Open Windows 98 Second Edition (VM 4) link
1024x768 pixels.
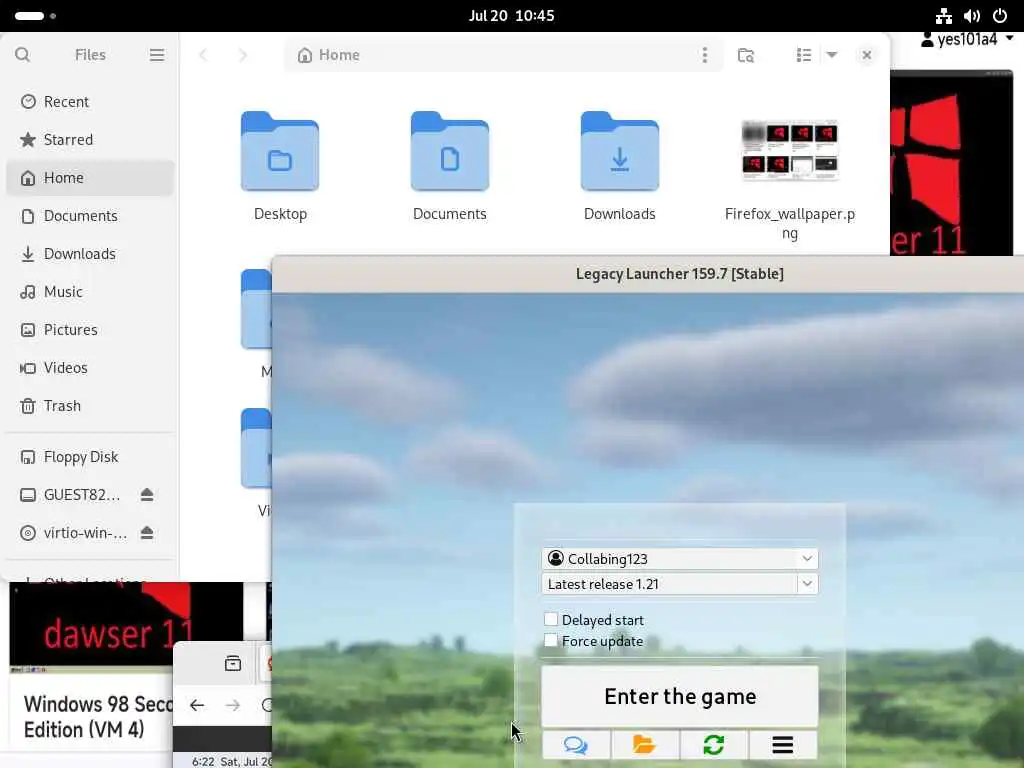point(98,716)
